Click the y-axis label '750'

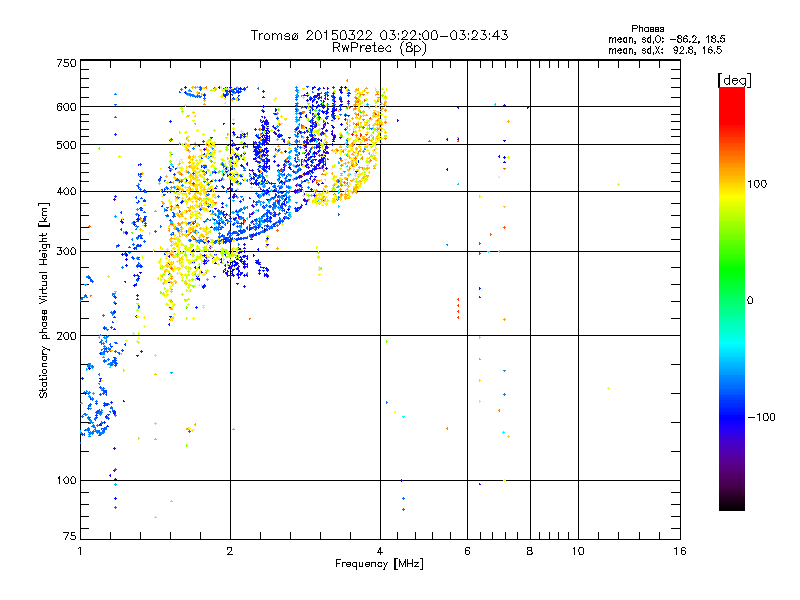66,63
